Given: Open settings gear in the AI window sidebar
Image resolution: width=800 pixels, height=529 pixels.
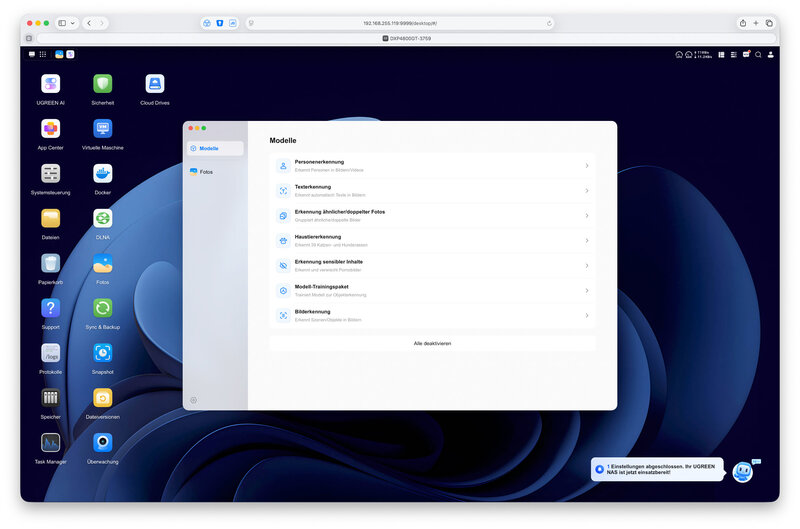Looking at the screenshot, I should 193,400.
